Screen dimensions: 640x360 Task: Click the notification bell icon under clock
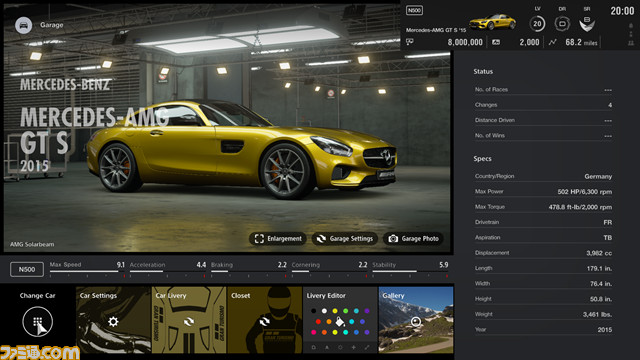[x=631, y=26]
